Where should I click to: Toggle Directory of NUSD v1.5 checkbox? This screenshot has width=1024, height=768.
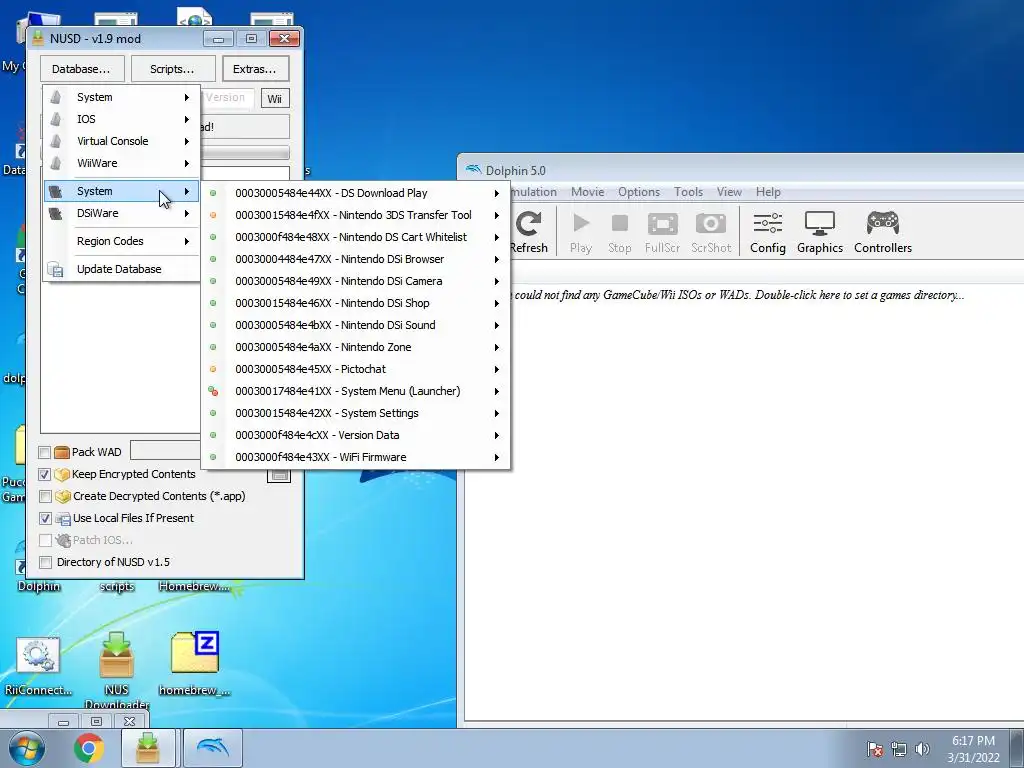tap(45, 562)
